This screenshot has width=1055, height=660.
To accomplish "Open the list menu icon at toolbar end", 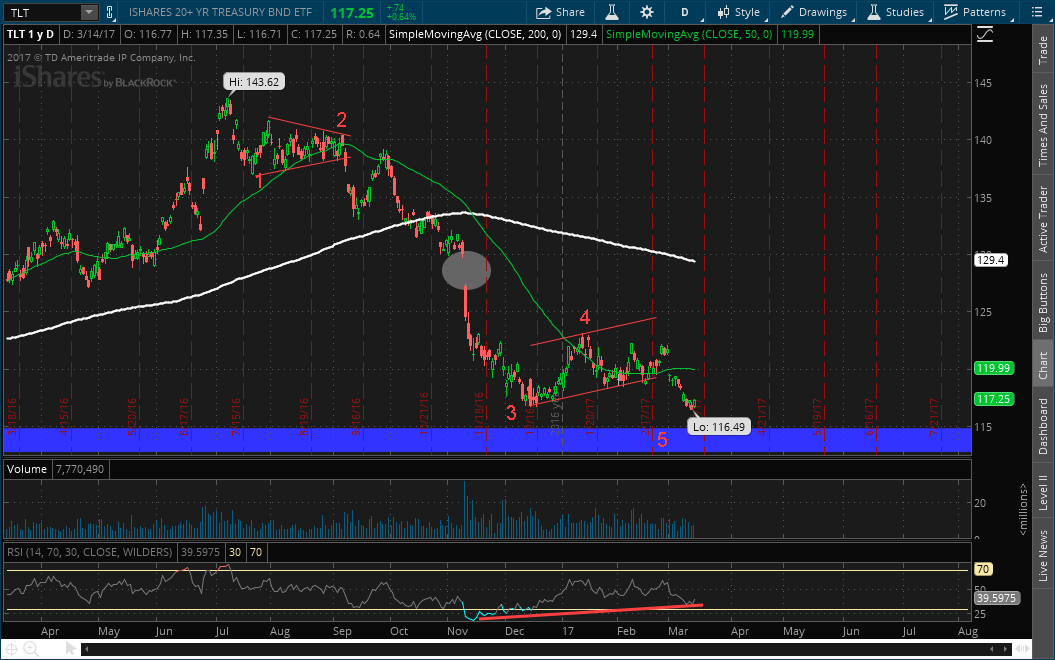I will point(1037,12).
